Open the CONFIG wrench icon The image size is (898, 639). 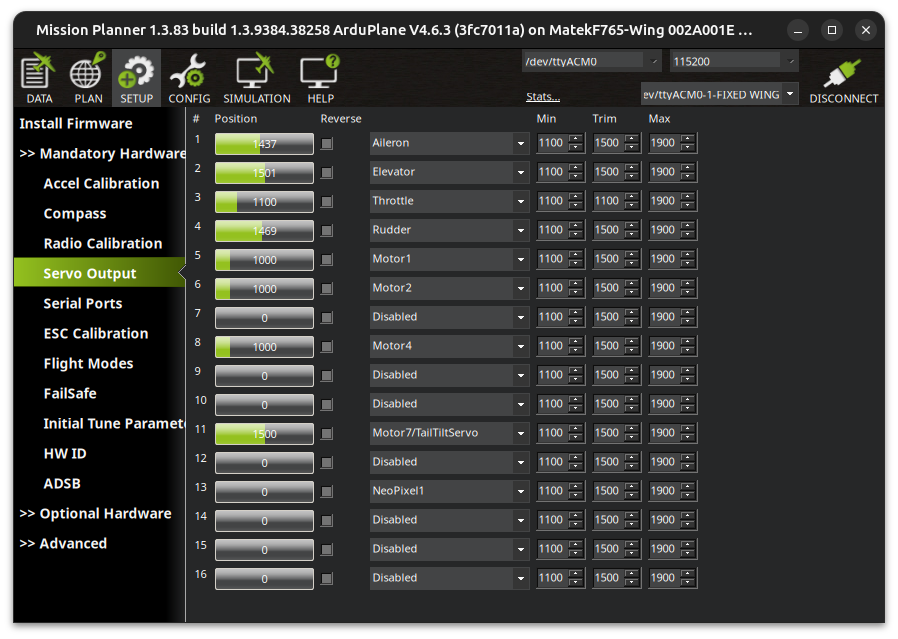pos(189,78)
